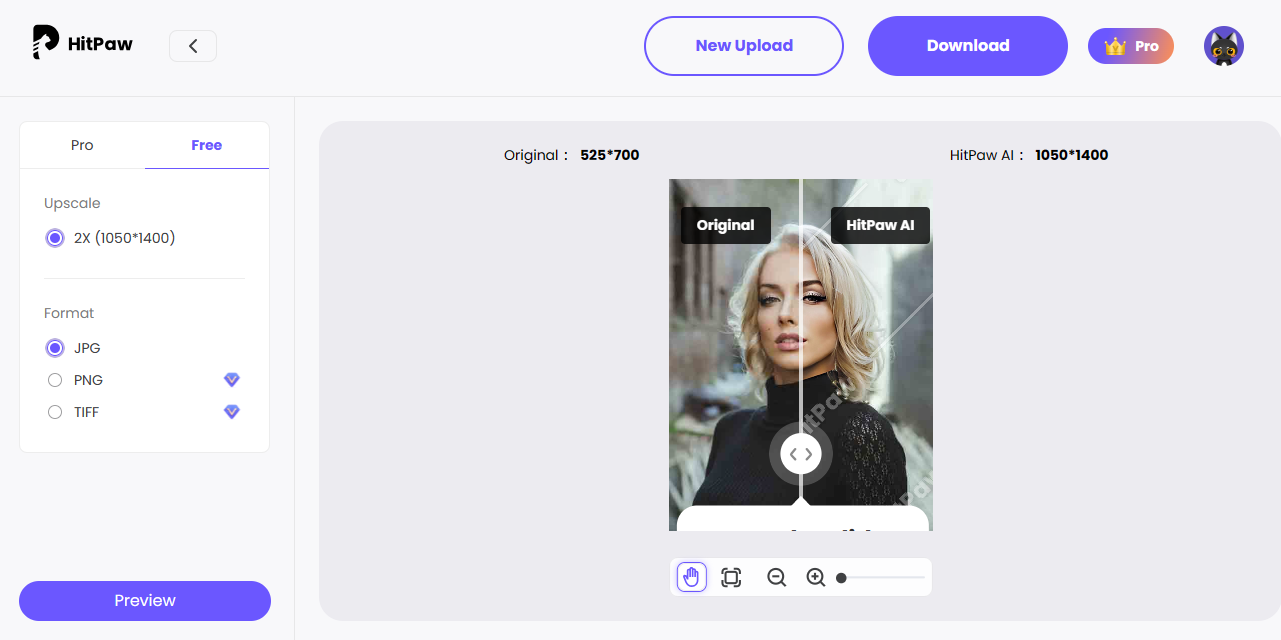The image size is (1281, 640).
Task: Click the New Upload button
Action: 744,46
